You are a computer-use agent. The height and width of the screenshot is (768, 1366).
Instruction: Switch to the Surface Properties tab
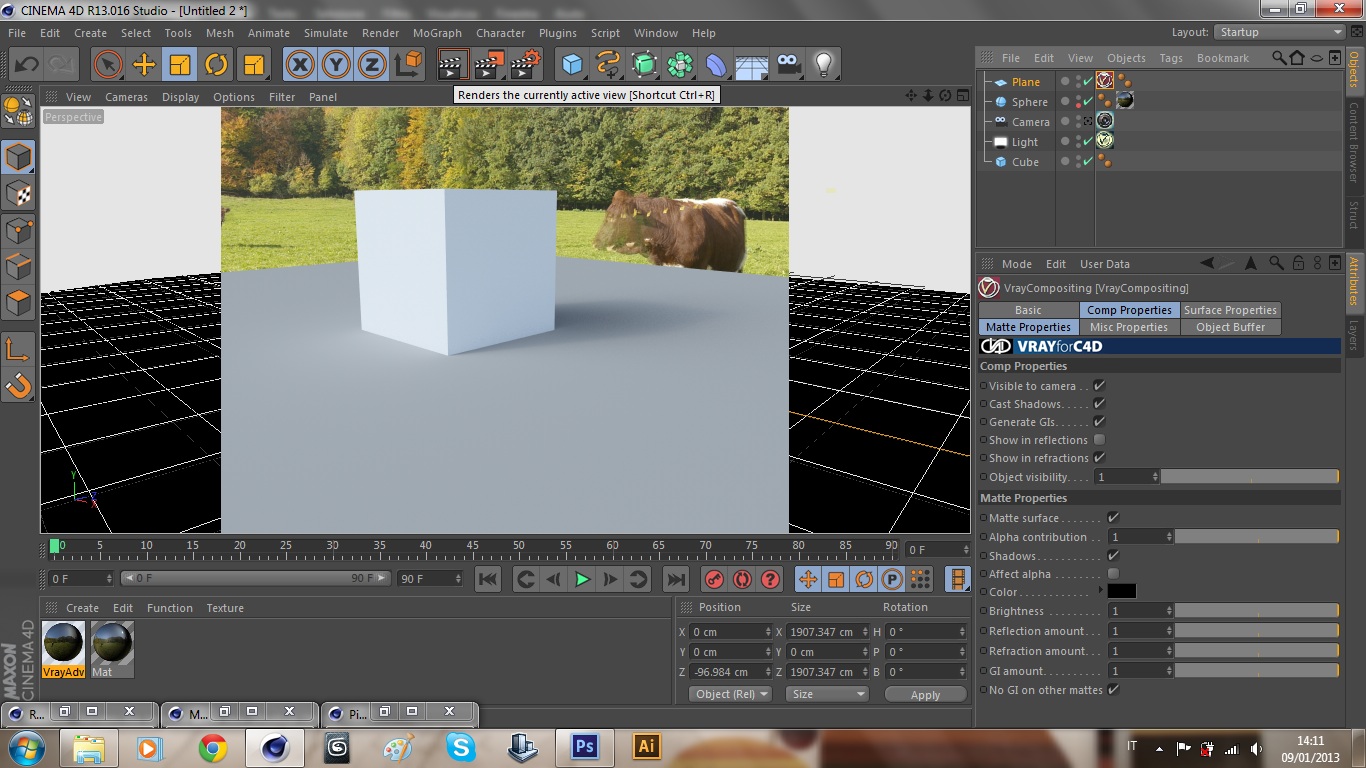(1230, 310)
